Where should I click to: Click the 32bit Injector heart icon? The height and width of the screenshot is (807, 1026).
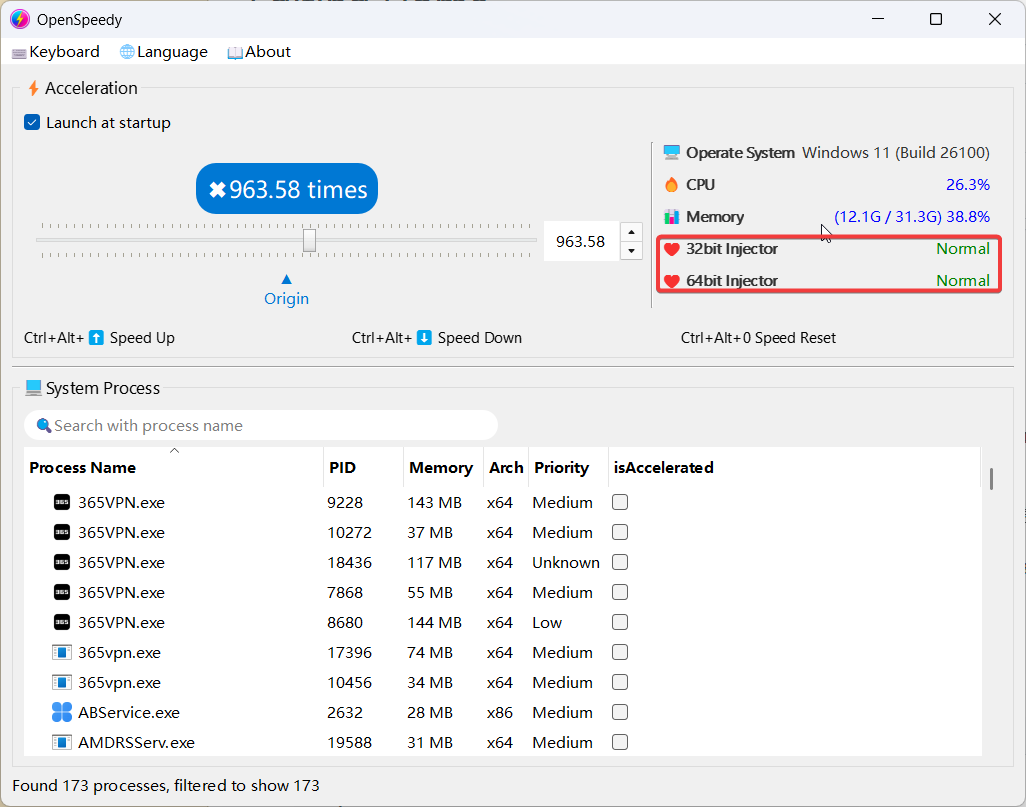671,249
